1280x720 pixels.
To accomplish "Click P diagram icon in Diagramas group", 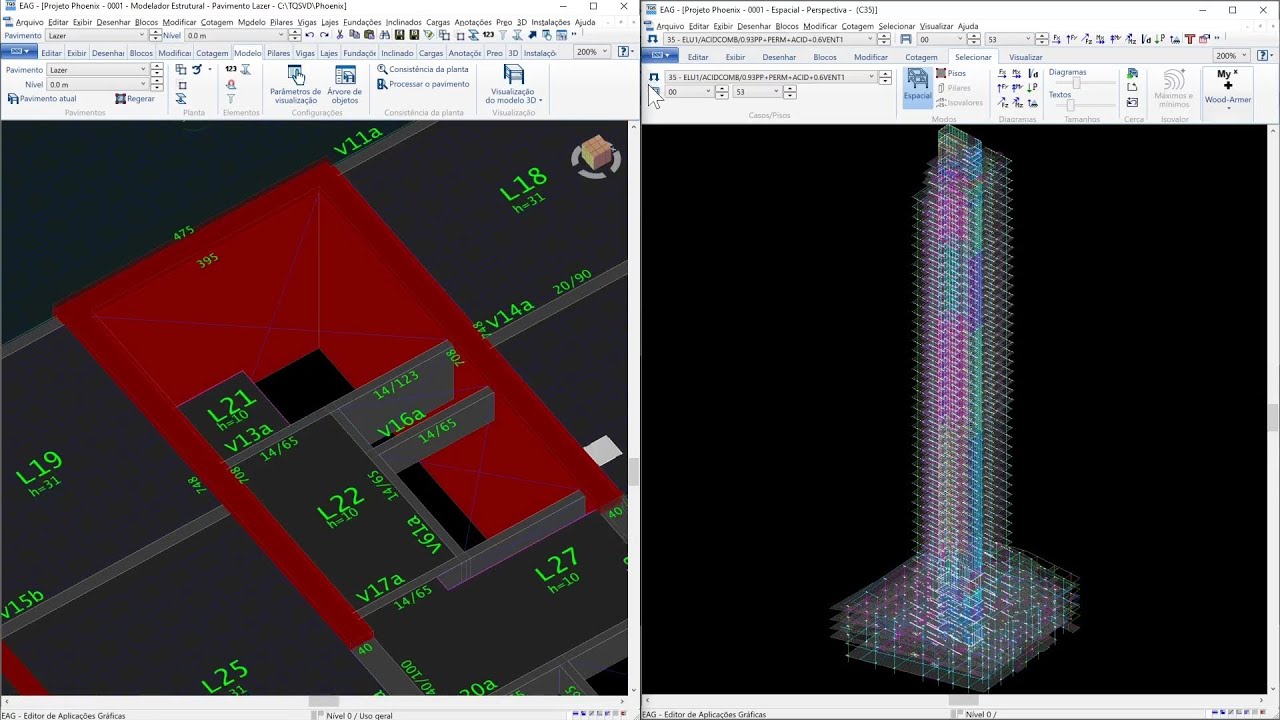I will pyautogui.click(x=1033, y=87).
